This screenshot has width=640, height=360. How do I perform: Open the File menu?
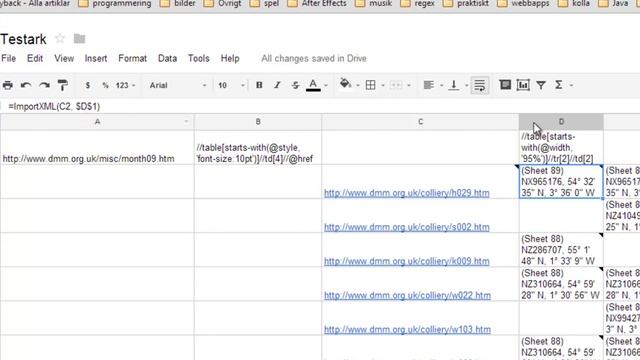tap(9, 58)
